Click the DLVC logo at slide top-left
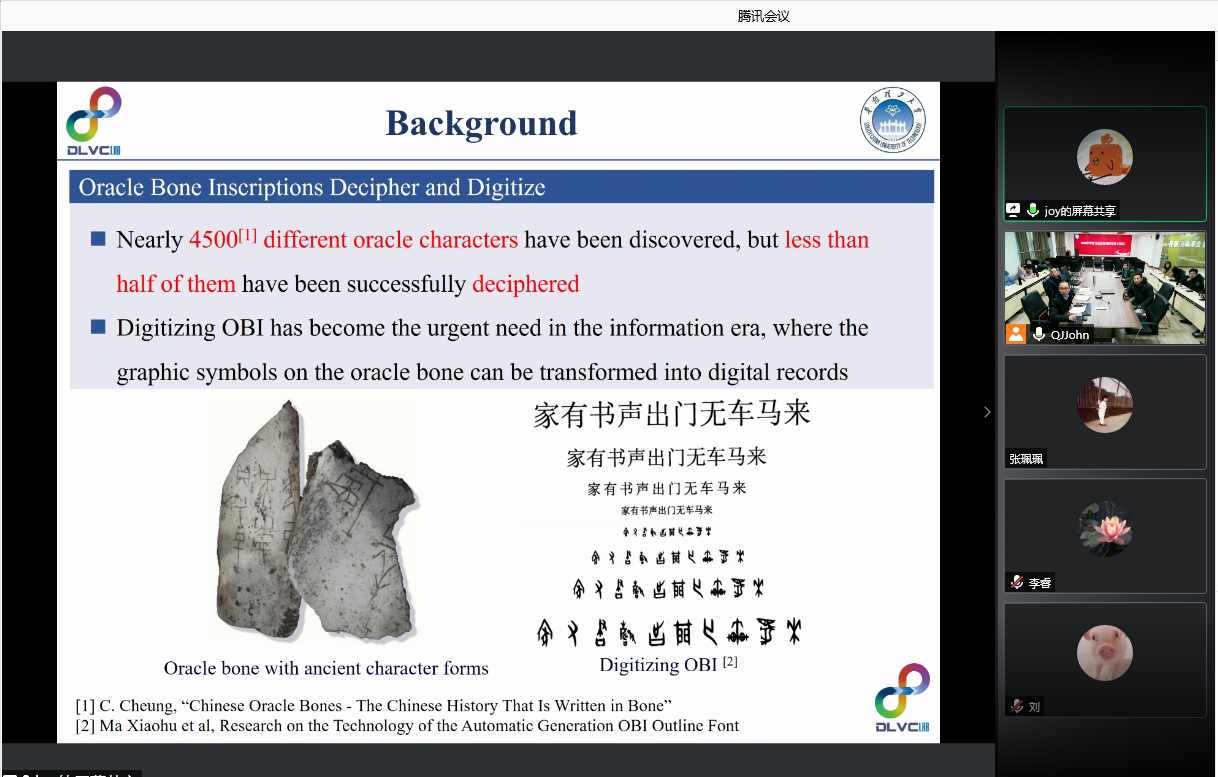 tap(94, 121)
